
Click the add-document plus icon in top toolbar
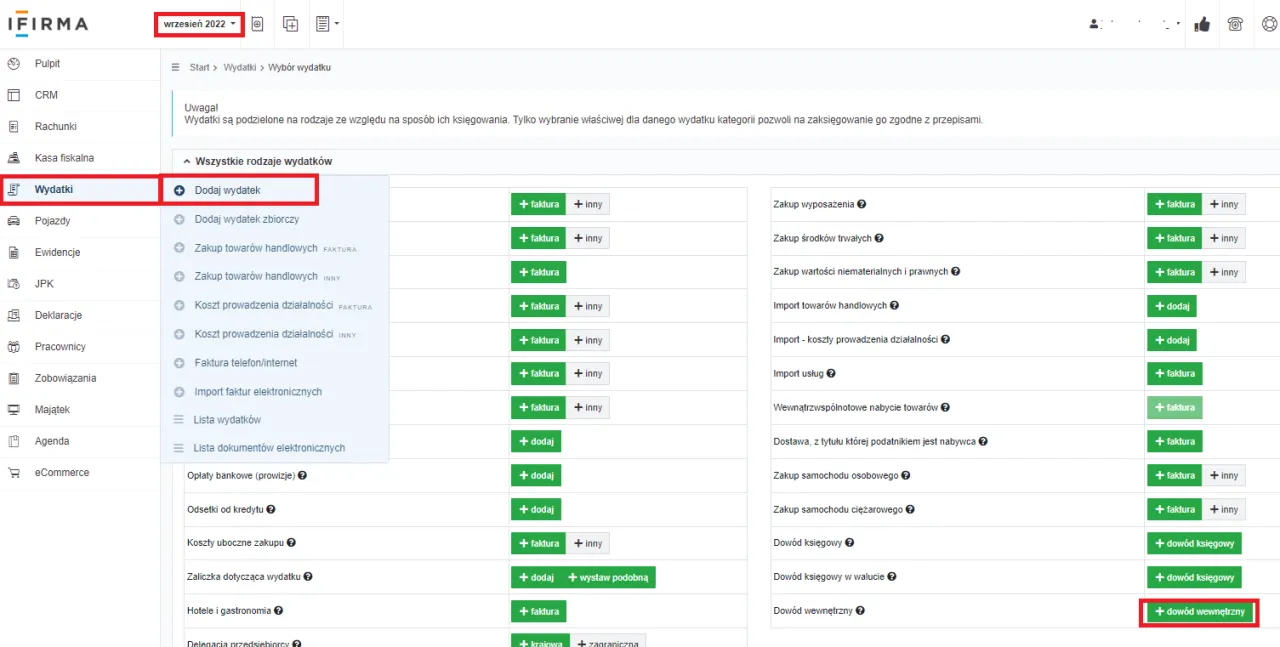290,24
